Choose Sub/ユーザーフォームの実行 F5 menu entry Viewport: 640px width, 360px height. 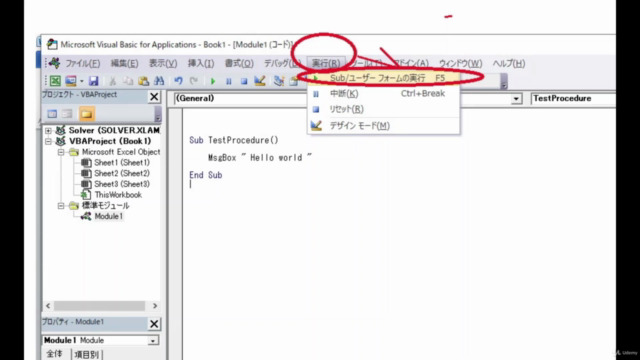pos(384,78)
